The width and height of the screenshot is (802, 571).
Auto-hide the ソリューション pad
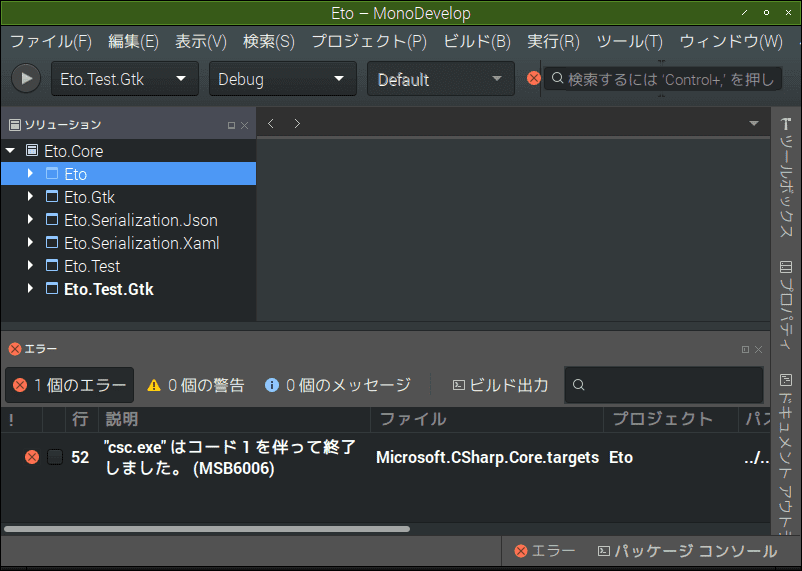coord(231,125)
